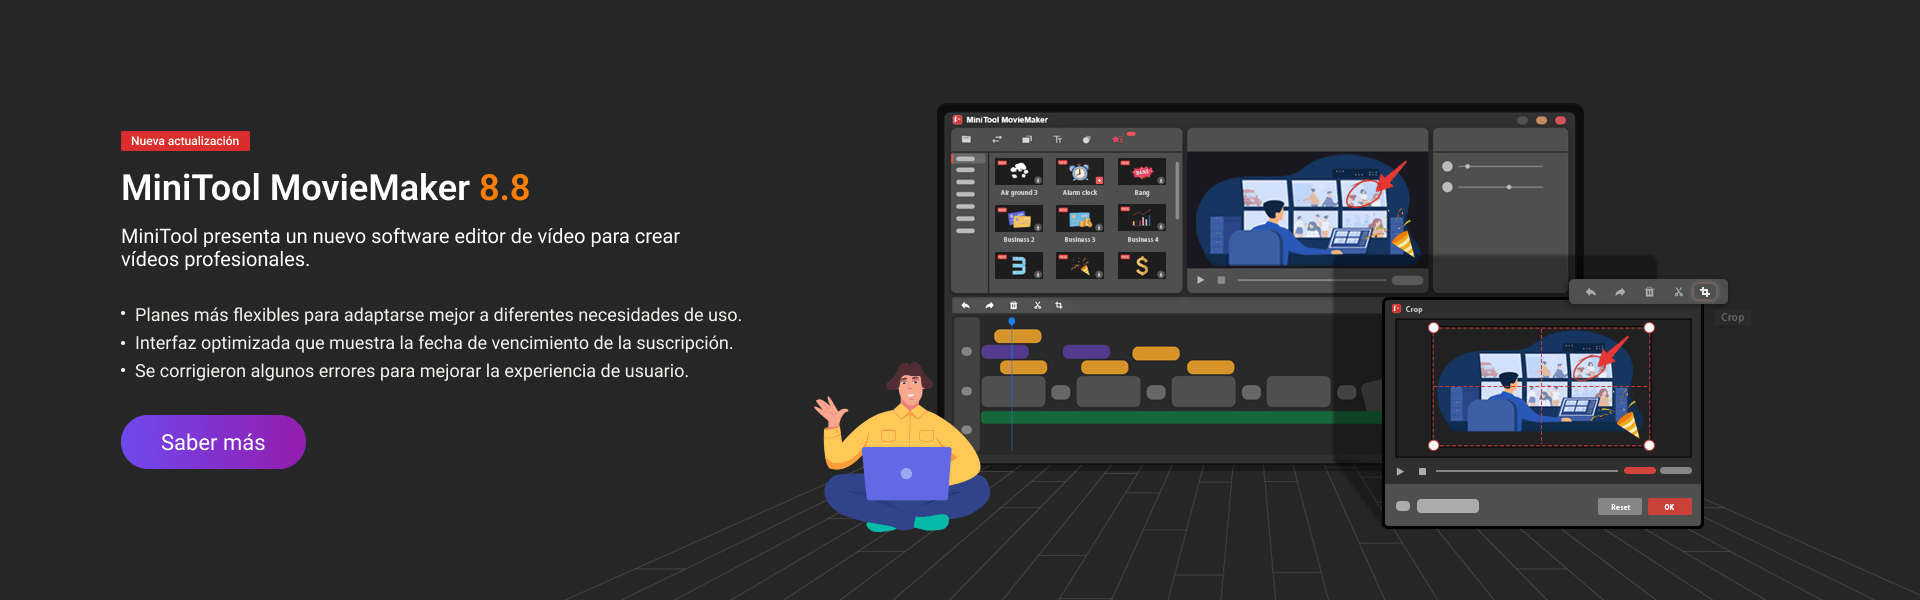
Task: Select the Business 2 element thumbnail
Action: pyautogui.click(x=1019, y=219)
